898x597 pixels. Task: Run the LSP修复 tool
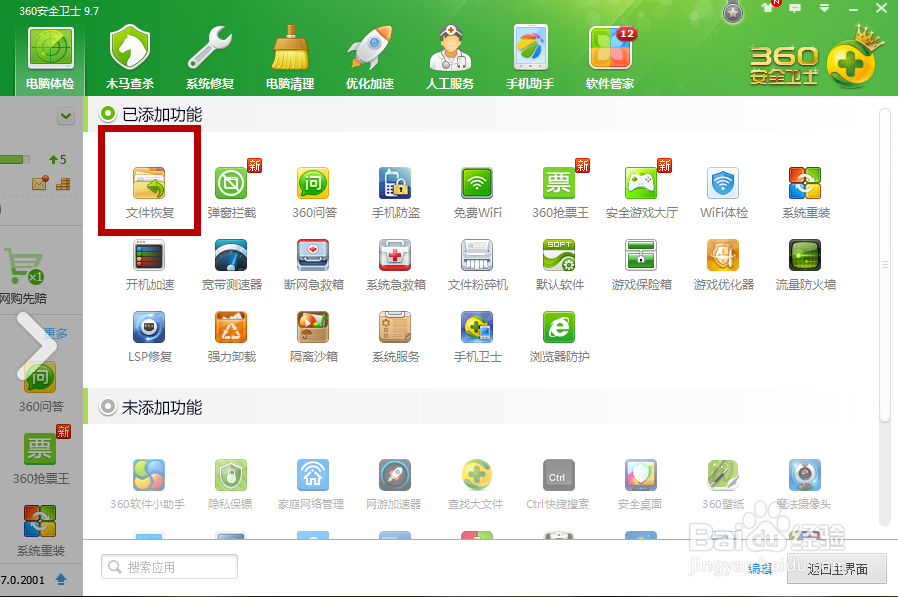[149, 337]
